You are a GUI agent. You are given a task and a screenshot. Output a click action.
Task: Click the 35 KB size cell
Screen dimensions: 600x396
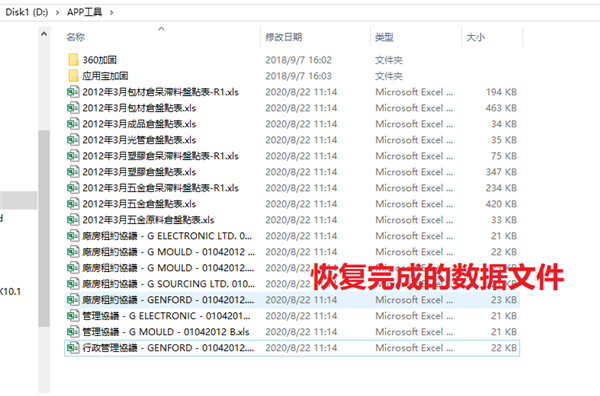(504, 140)
